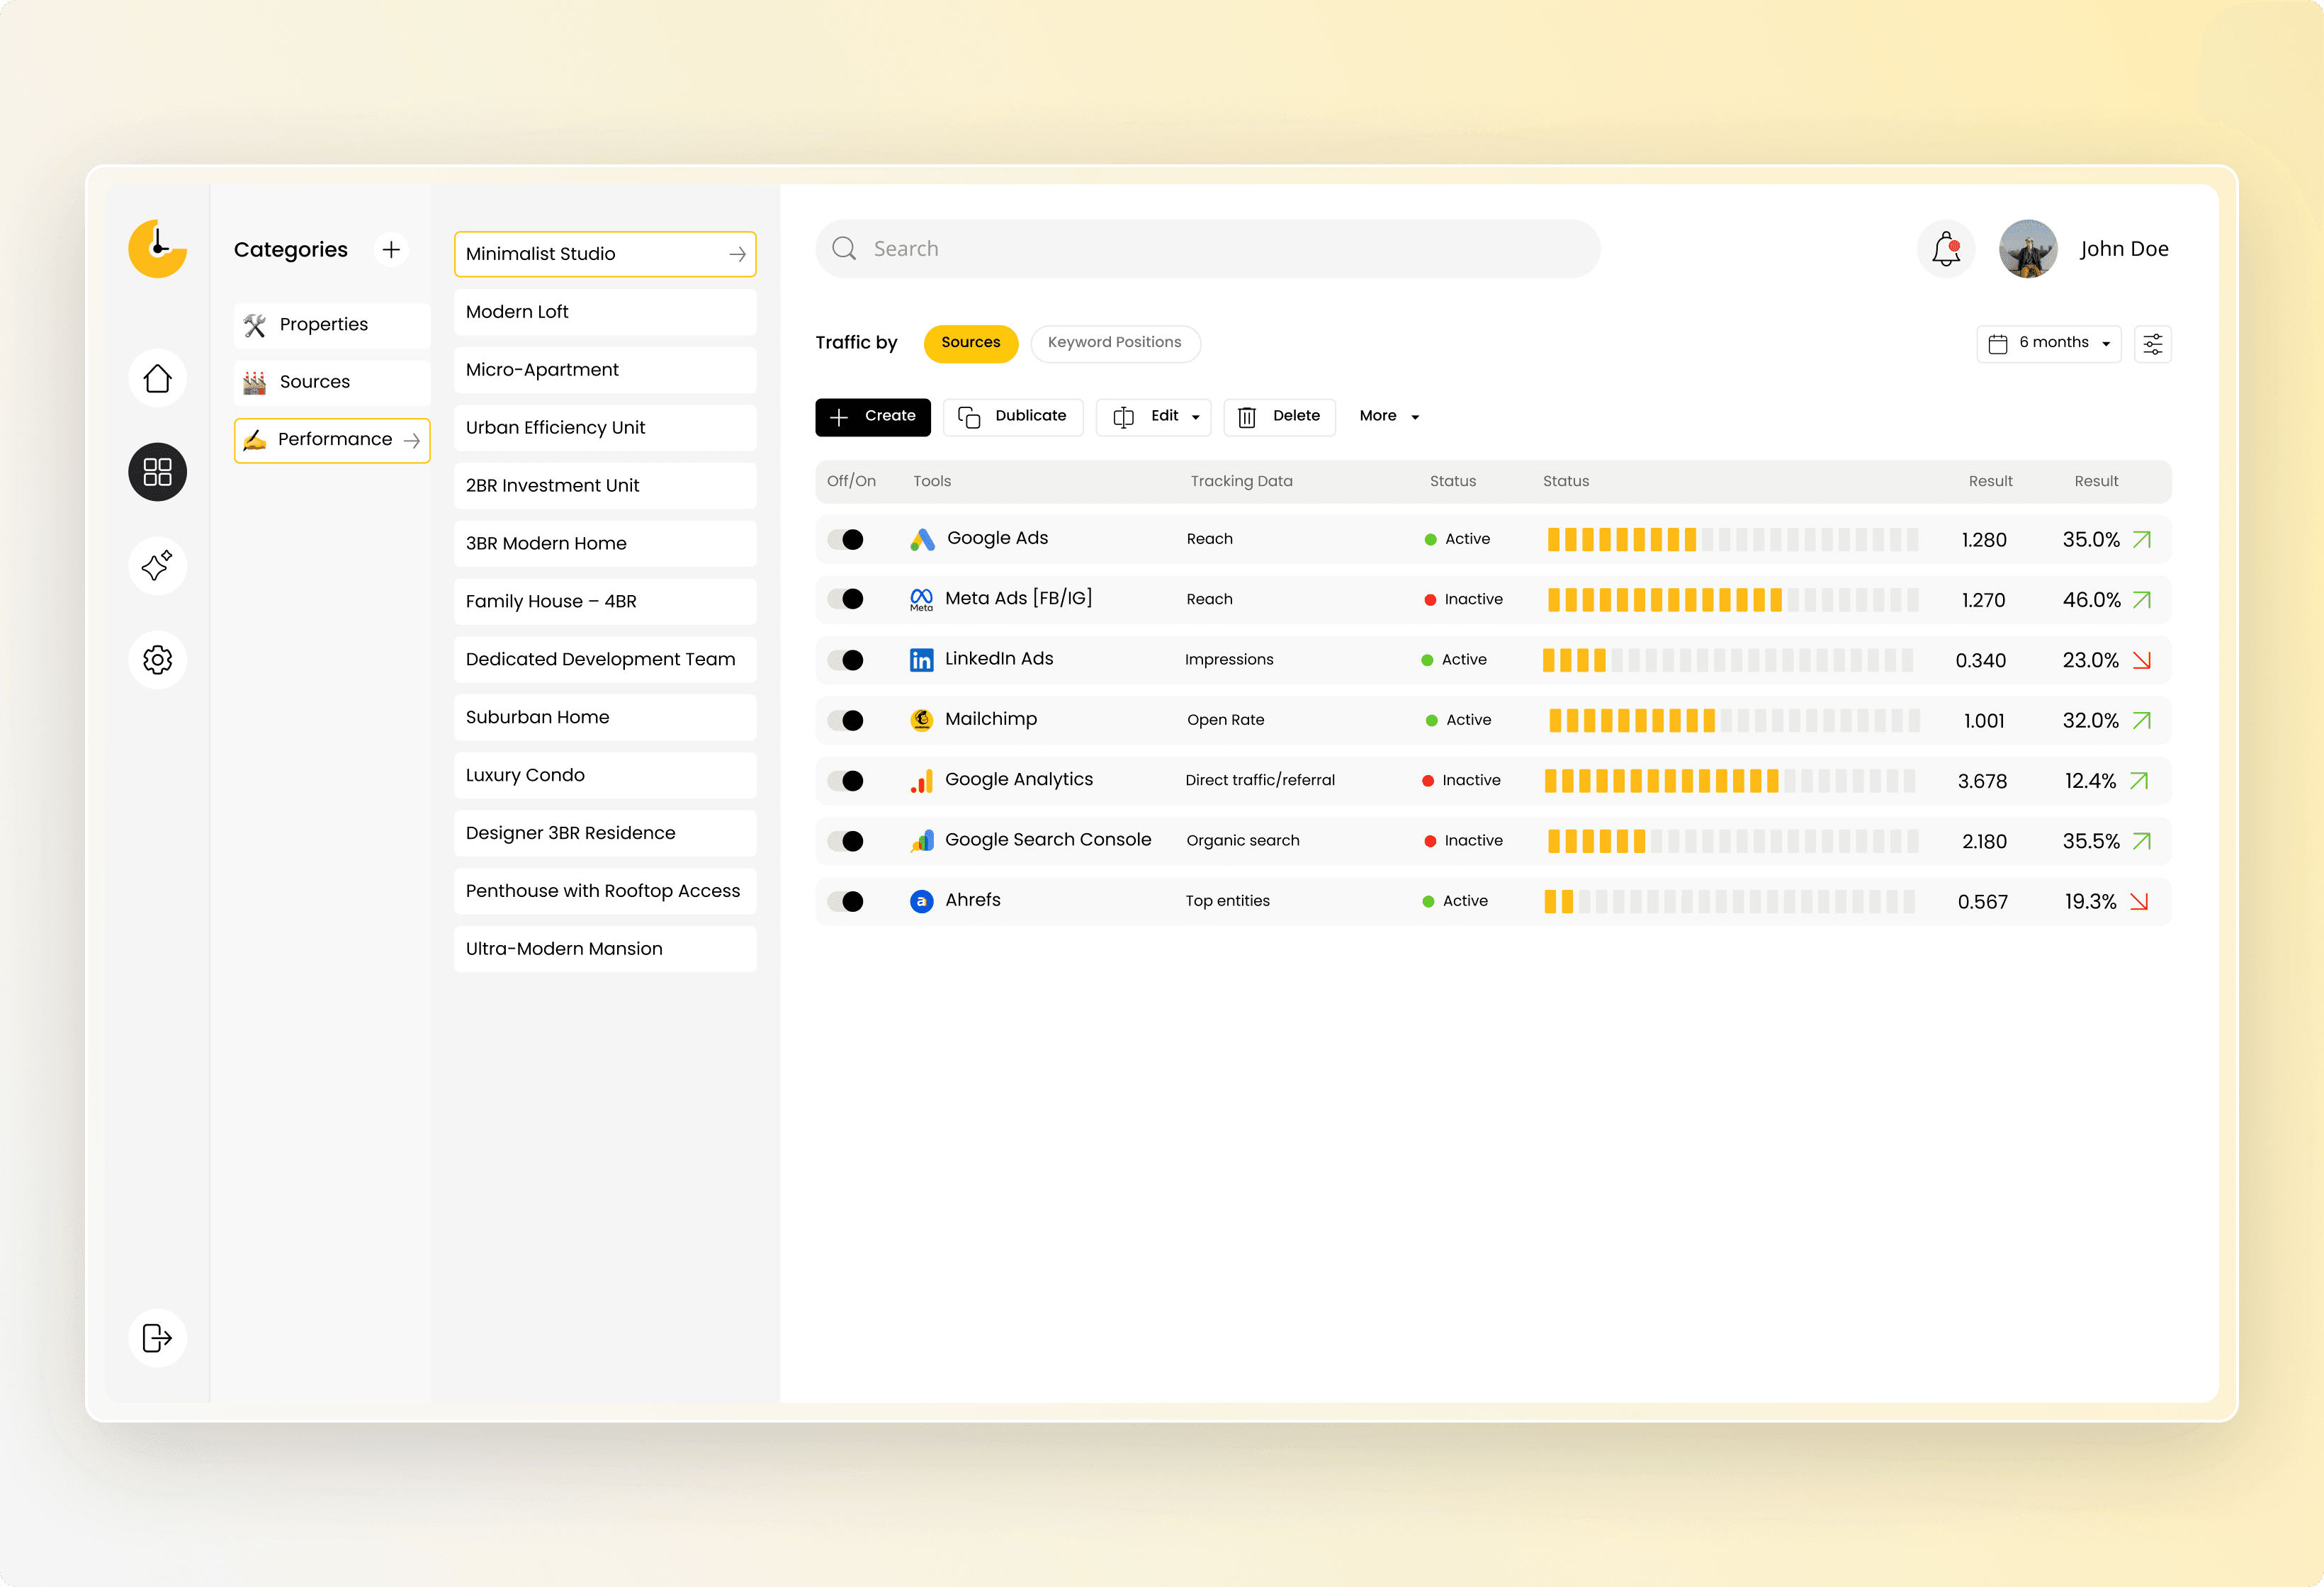This screenshot has width=2324, height=1587.
Task: Toggle the Mailchimp switch
Action: [846, 720]
